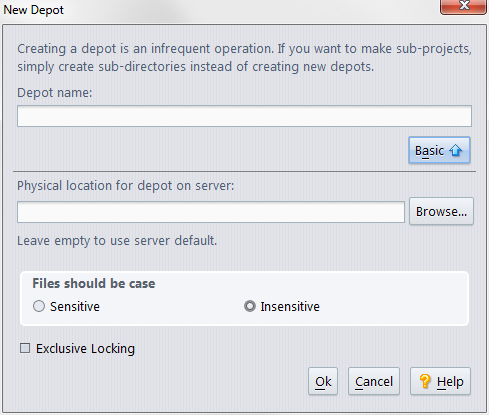Click the Sensitive label text
The height and width of the screenshot is (415, 489).
point(75,306)
